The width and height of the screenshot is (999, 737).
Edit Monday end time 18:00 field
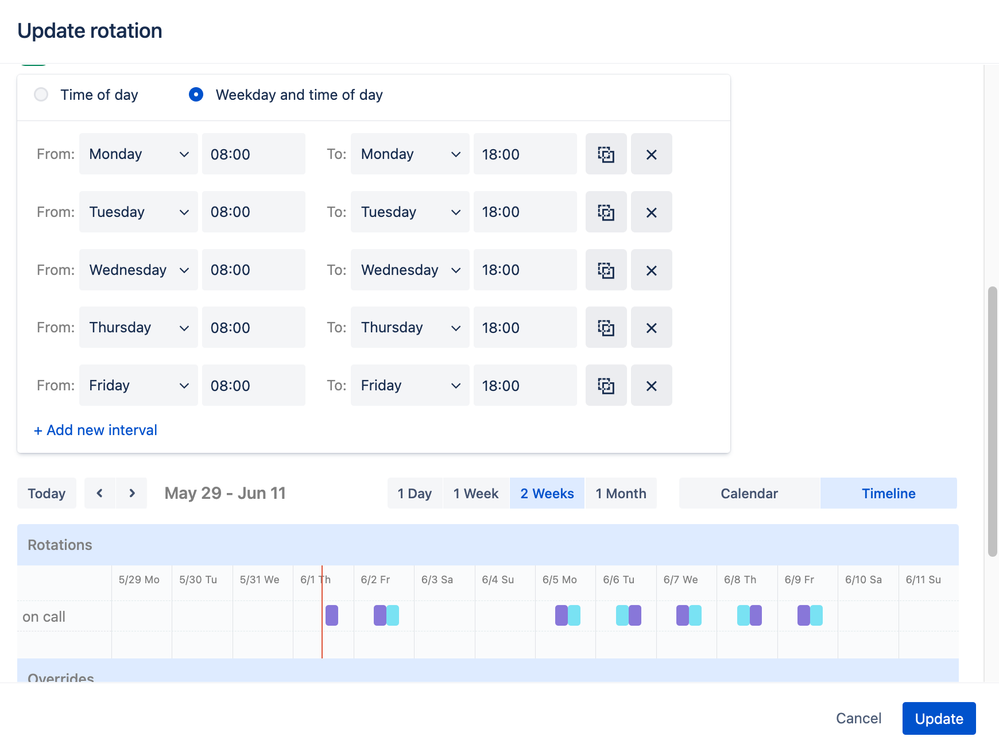[x=525, y=154]
